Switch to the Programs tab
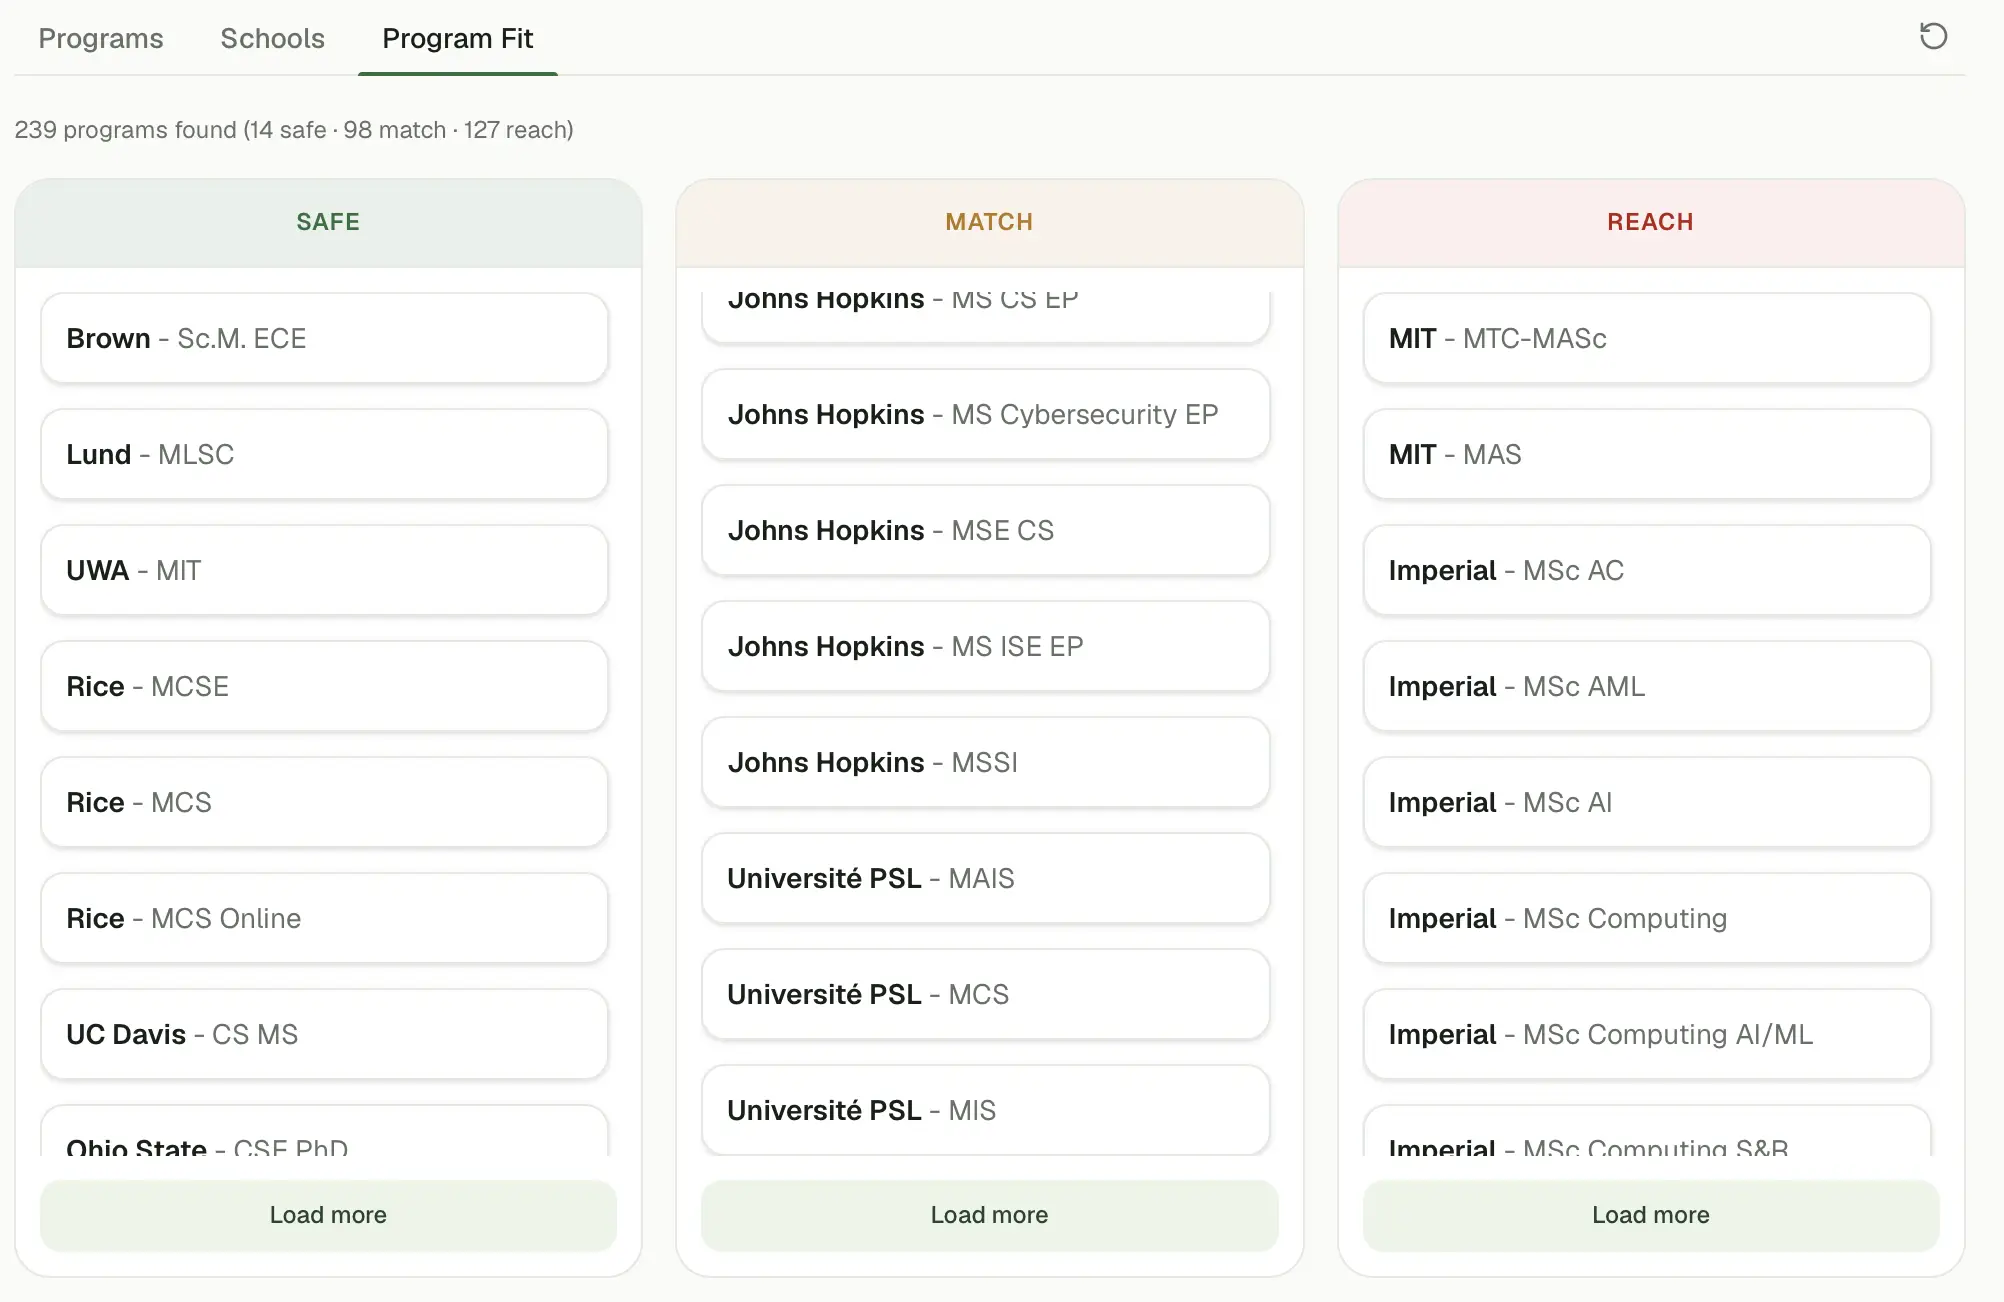2004x1302 pixels. [101, 38]
